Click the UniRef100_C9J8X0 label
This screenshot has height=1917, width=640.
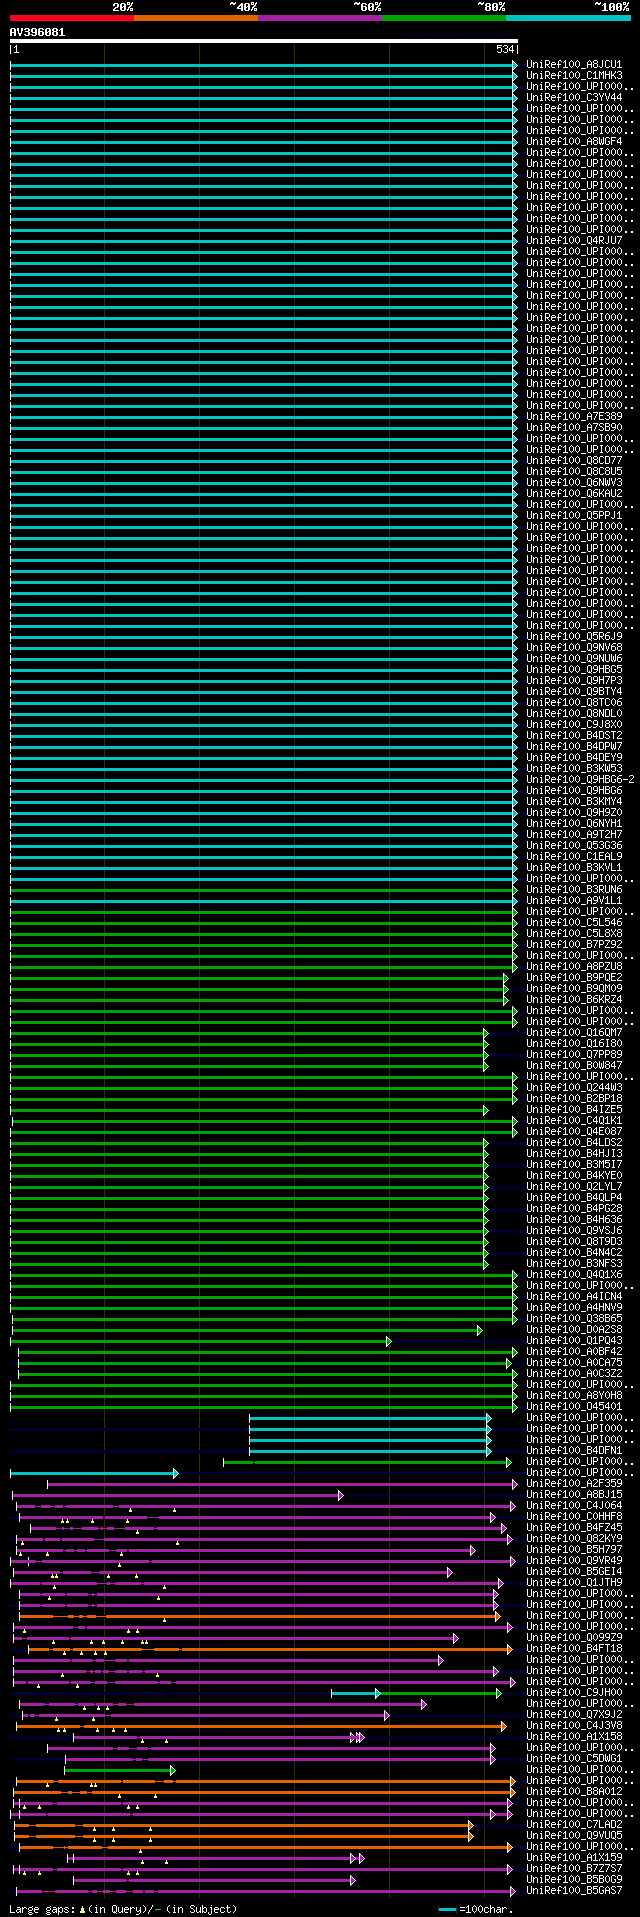click(574, 724)
